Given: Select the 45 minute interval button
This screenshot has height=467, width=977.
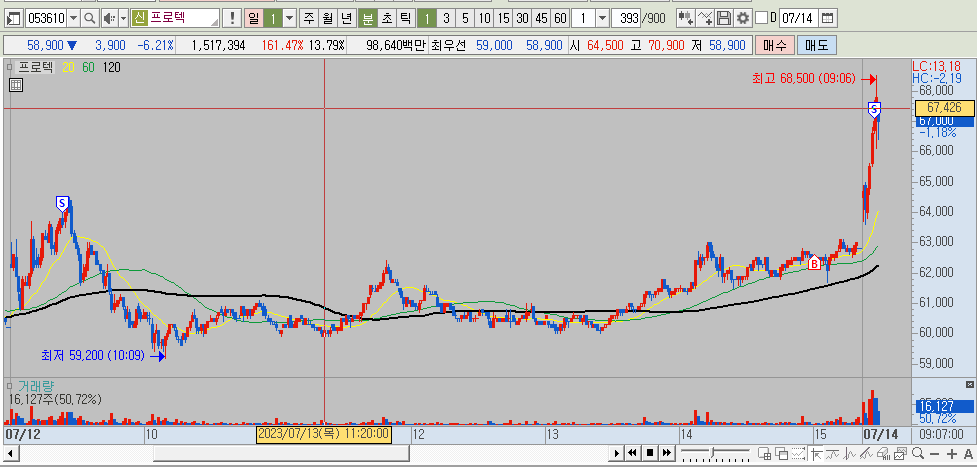Looking at the screenshot, I should [x=541, y=18].
